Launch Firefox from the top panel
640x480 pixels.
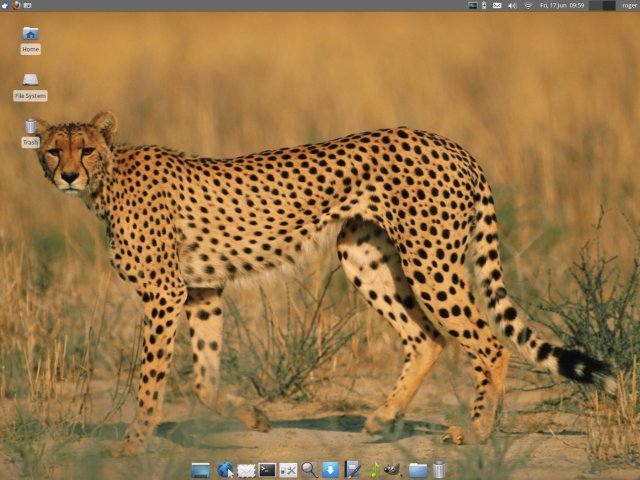pos(16,5)
